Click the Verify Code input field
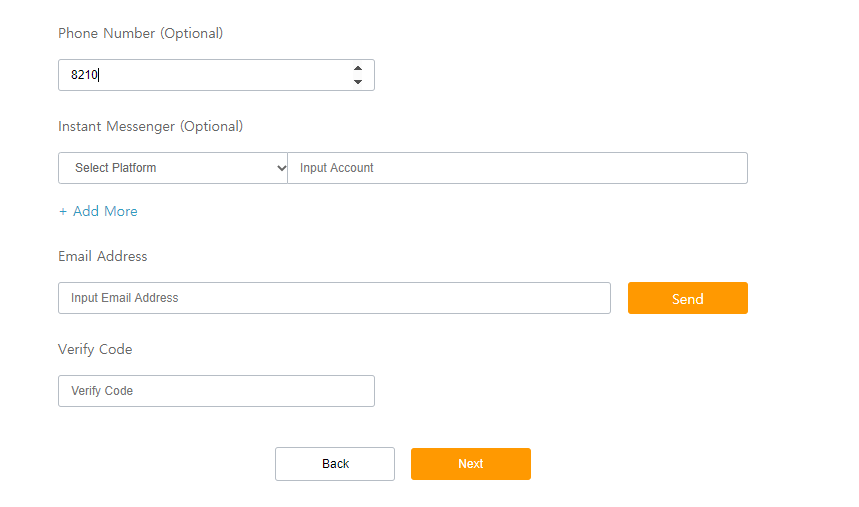 216,391
